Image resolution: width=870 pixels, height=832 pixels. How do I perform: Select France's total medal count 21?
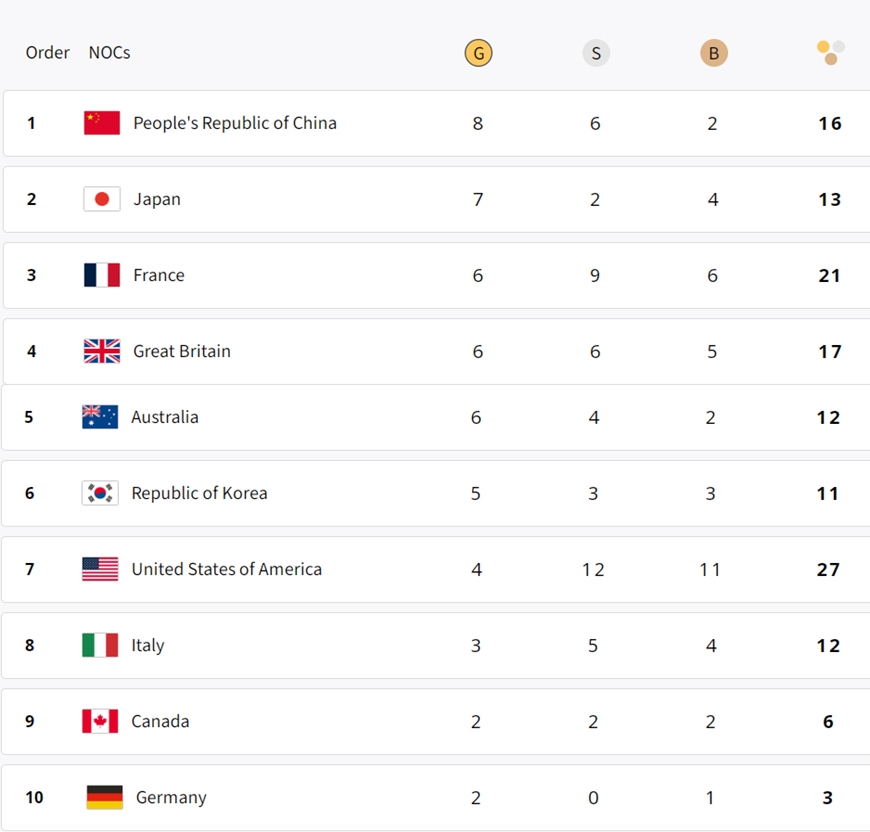829,275
